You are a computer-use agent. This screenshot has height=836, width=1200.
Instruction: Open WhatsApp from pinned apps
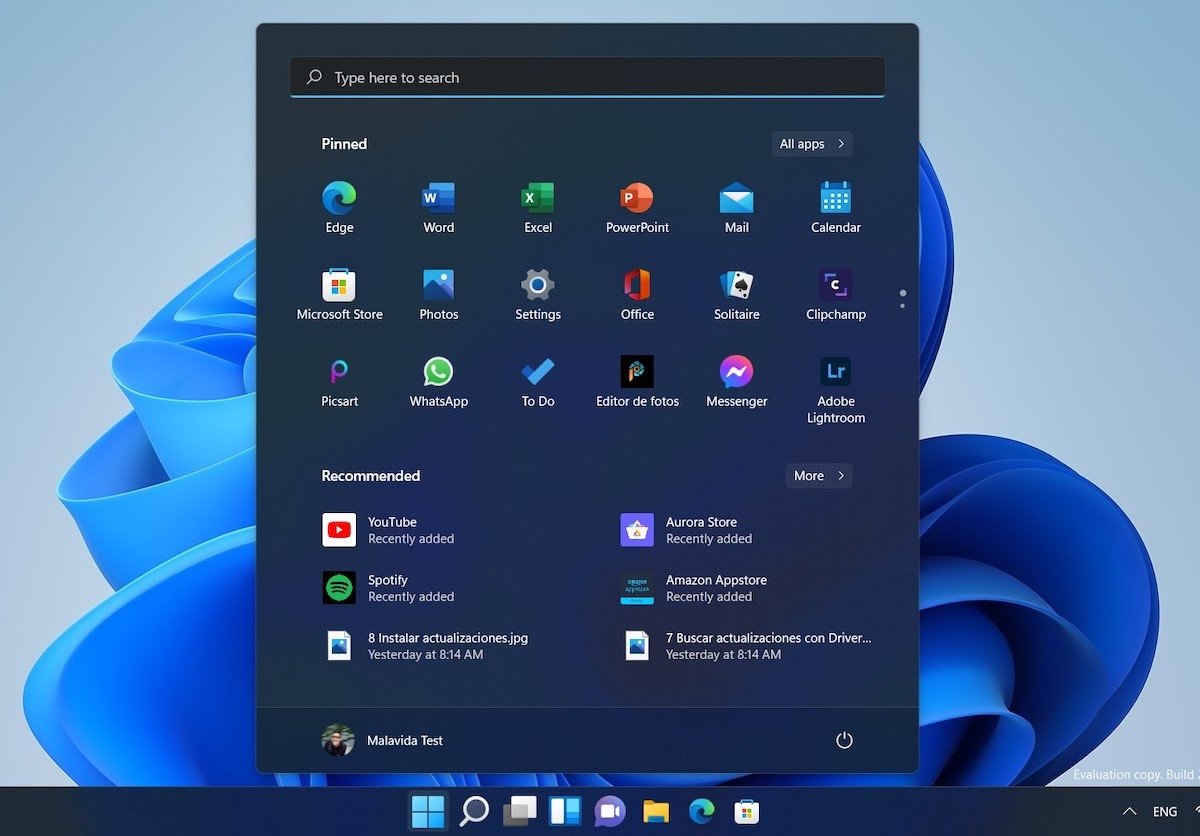(x=438, y=381)
